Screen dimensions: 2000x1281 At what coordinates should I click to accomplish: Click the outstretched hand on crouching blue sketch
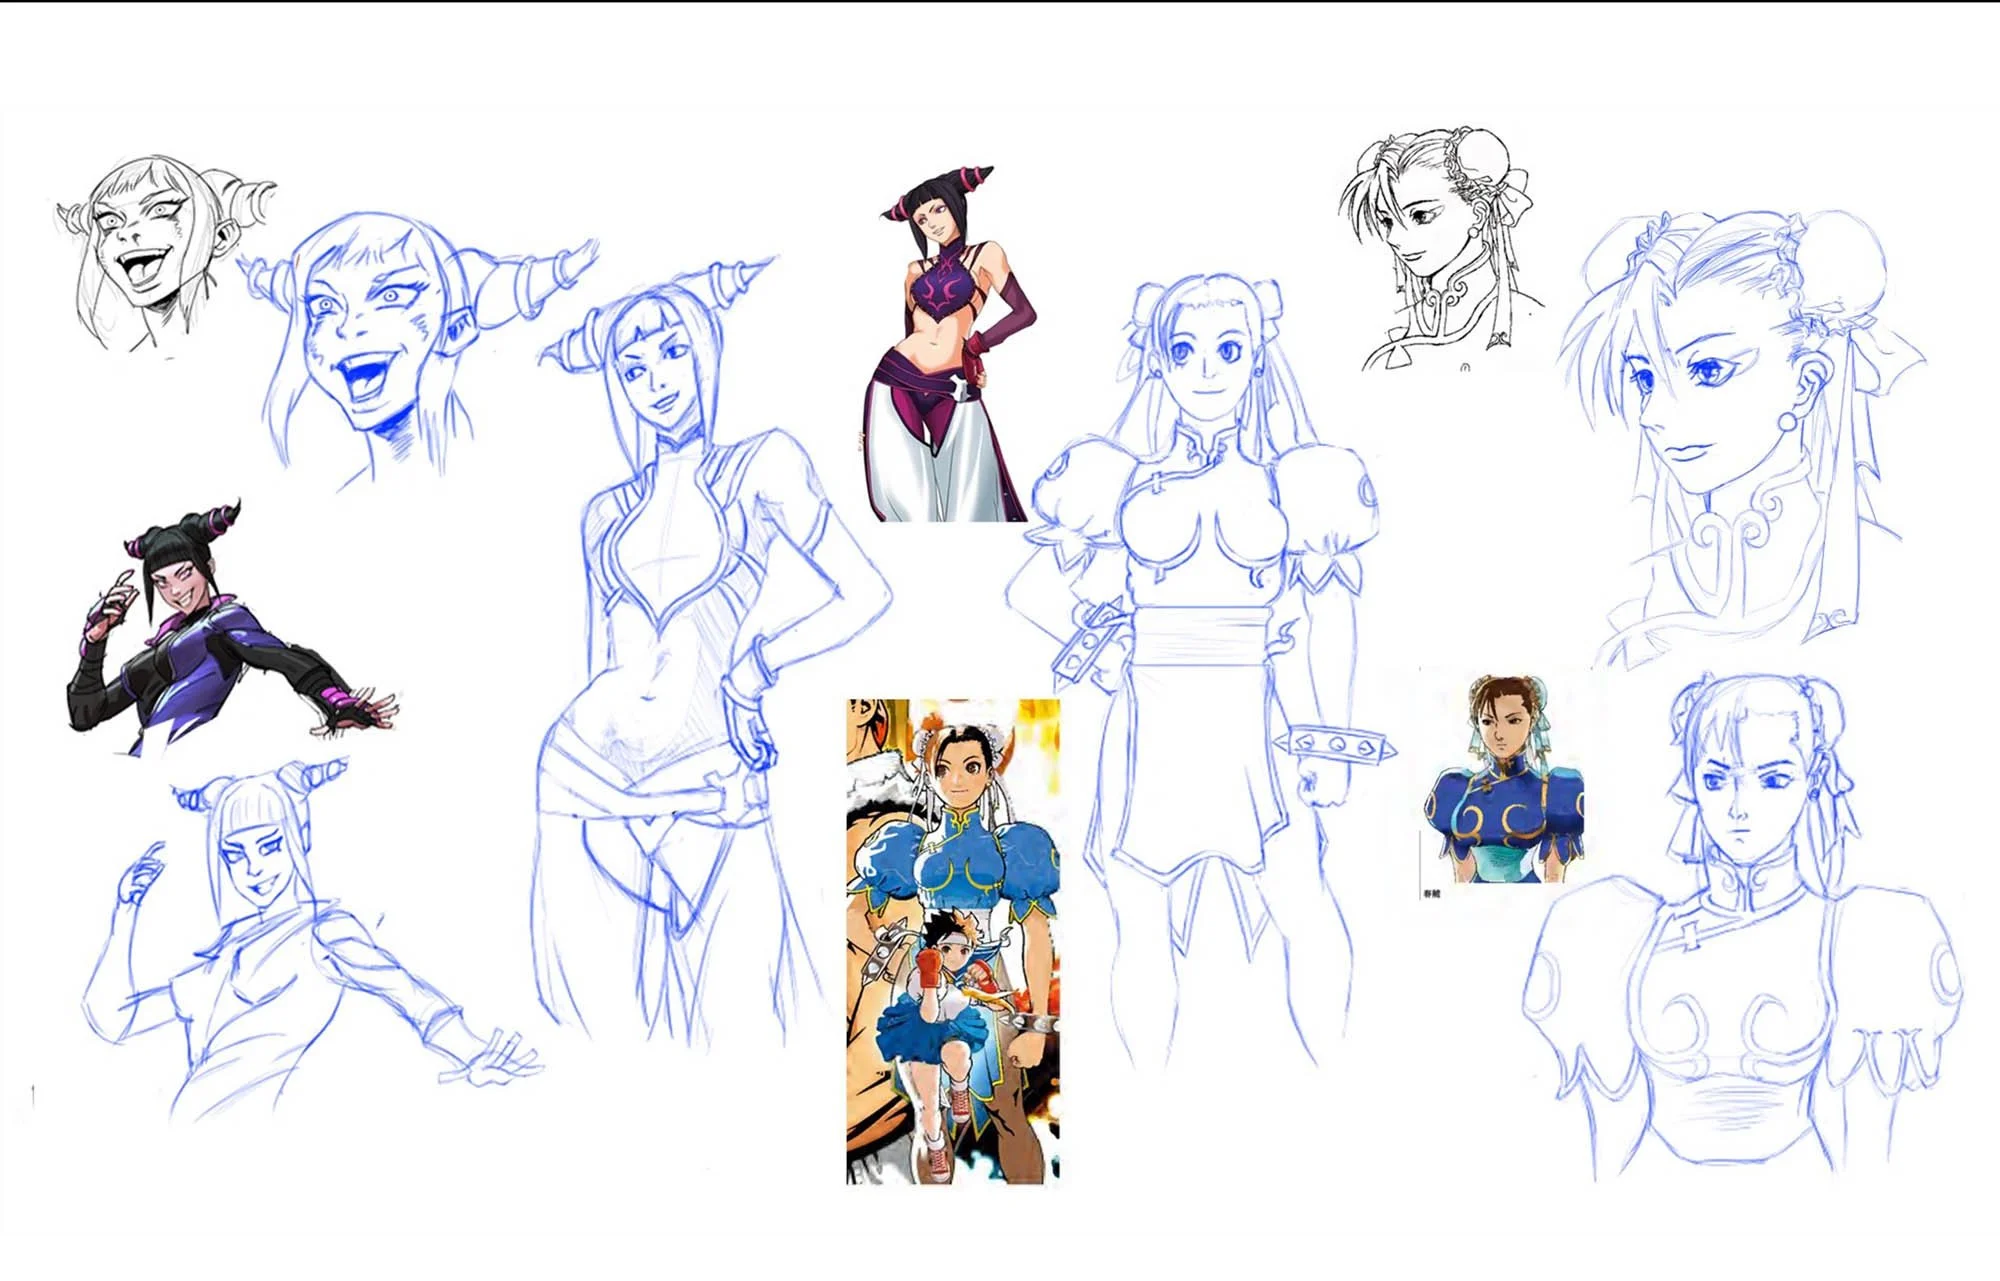tap(495, 1062)
